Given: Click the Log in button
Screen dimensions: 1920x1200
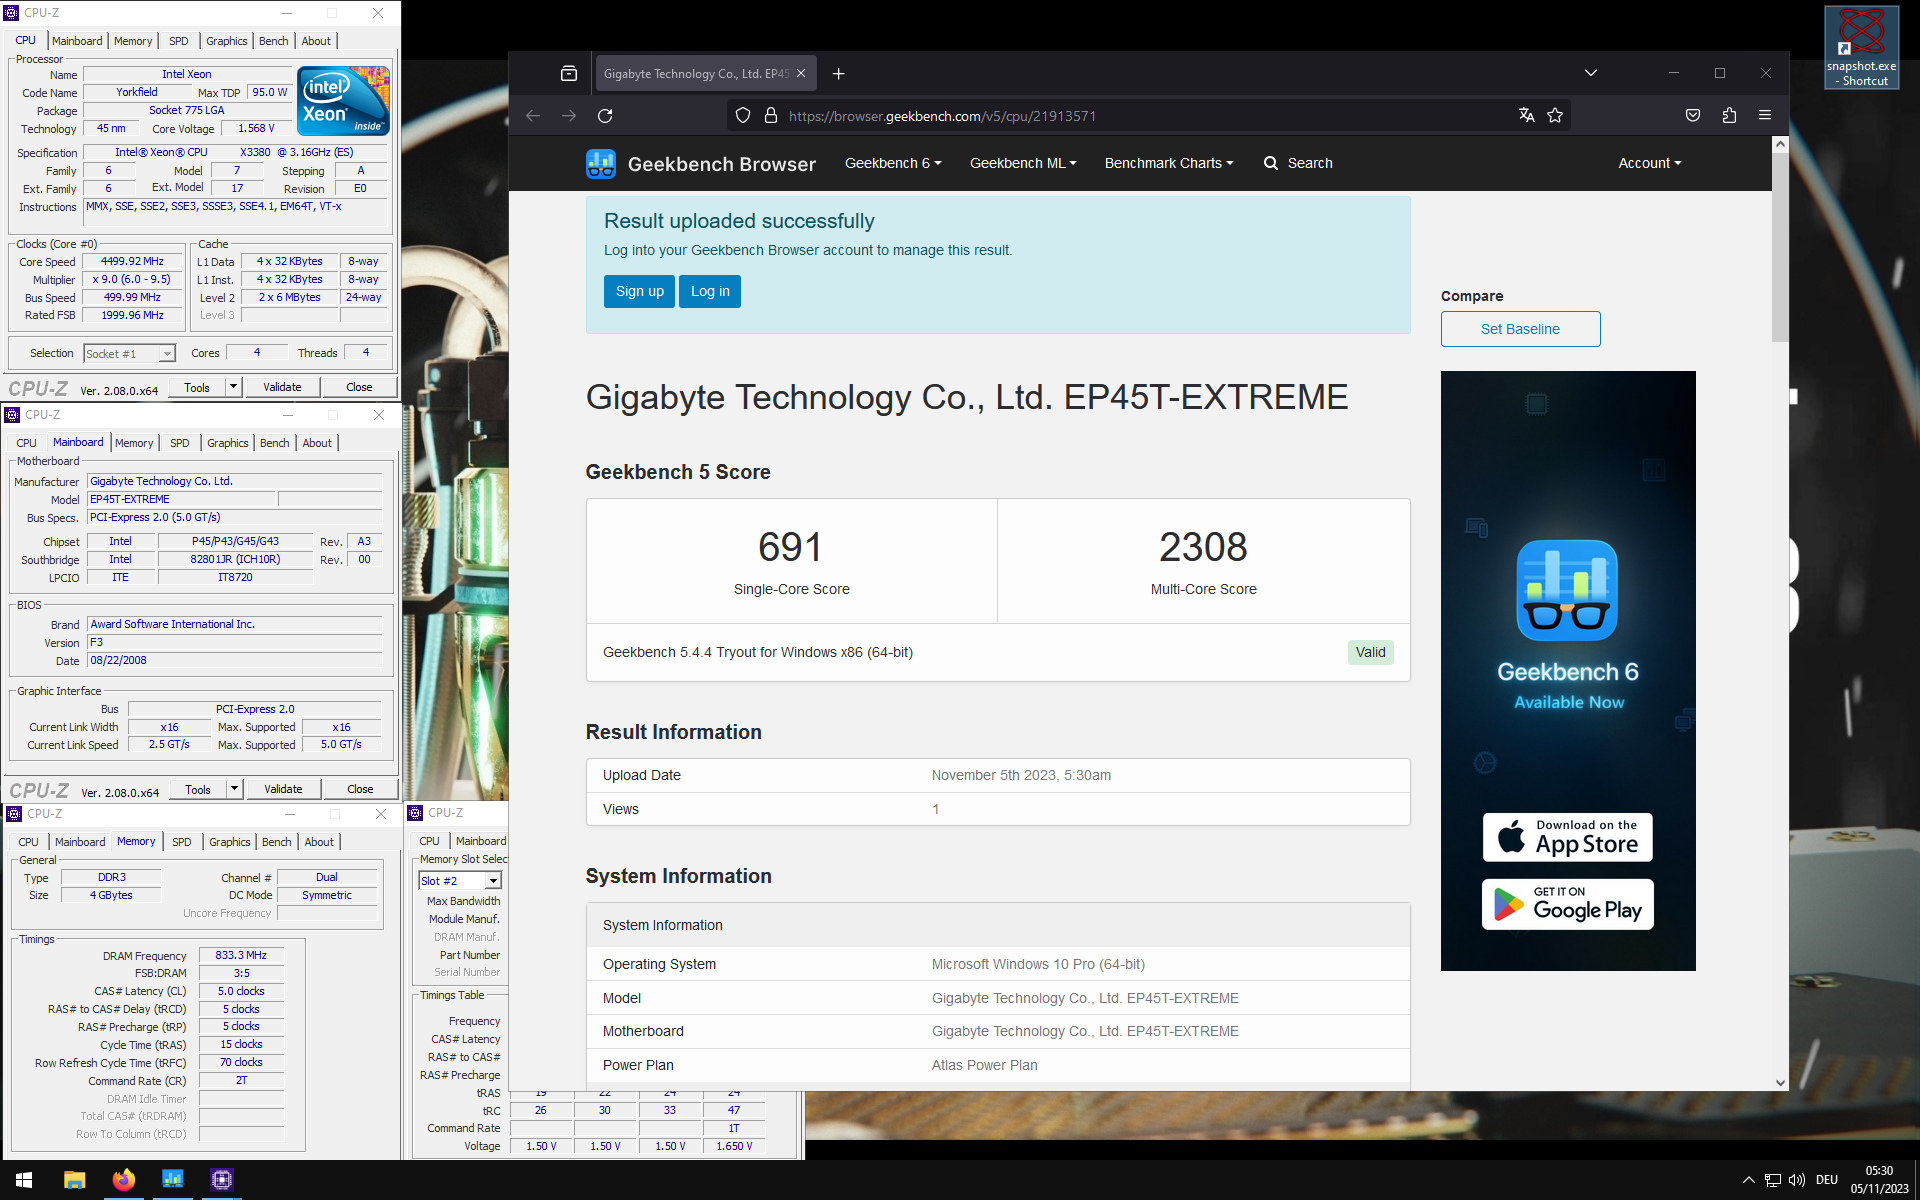Looking at the screenshot, I should point(710,291).
